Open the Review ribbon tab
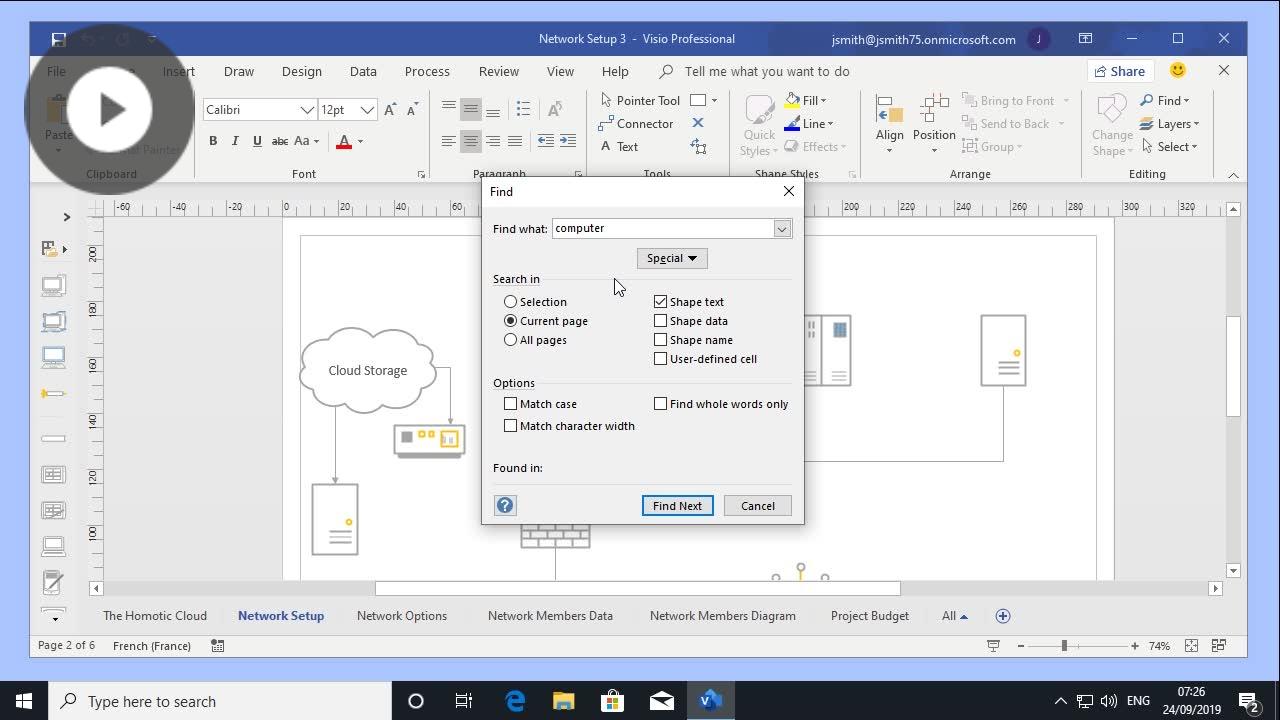1280x720 pixels. (x=498, y=71)
